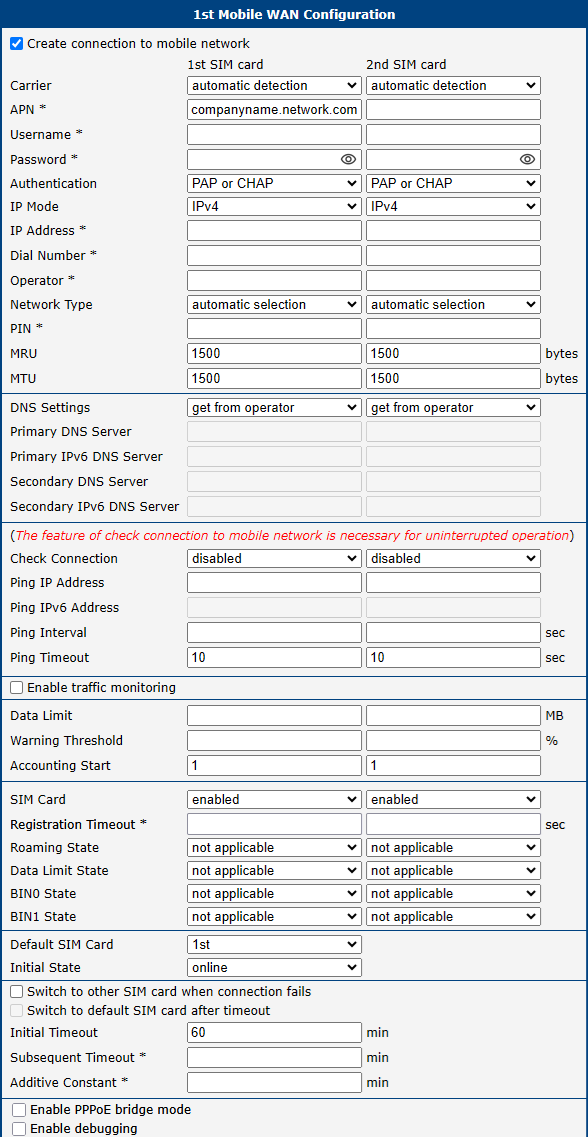Click 1st SIM Operator field
Image resolution: width=588 pixels, height=1137 pixels.
point(274,280)
